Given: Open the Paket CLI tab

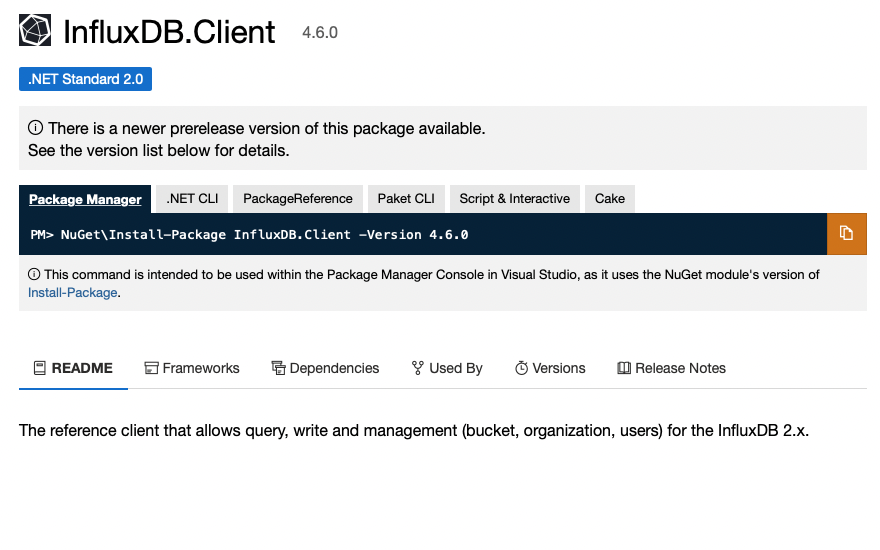Looking at the screenshot, I should click(x=406, y=199).
